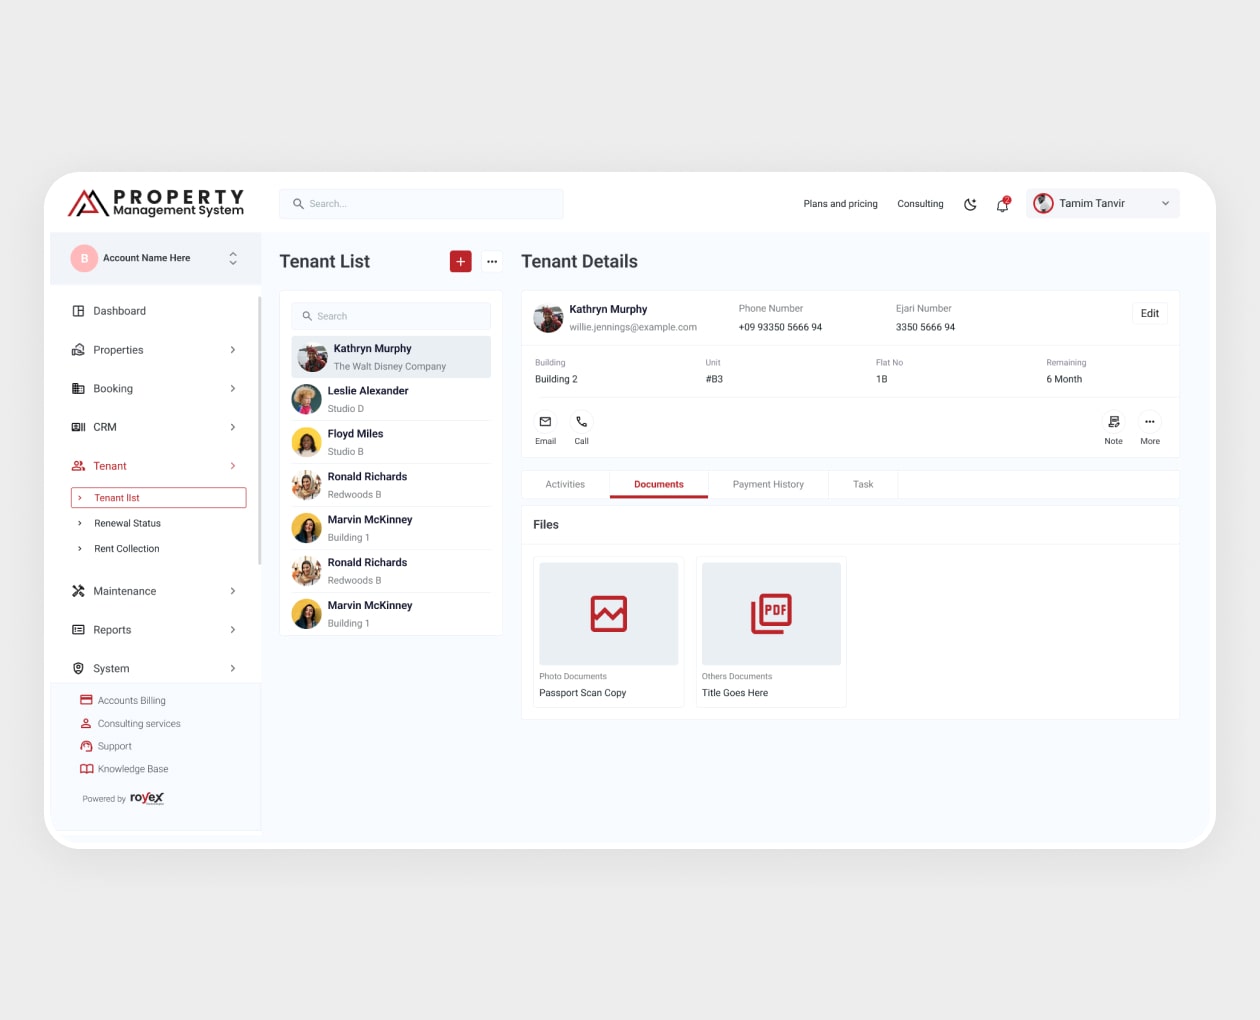Image resolution: width=1260 pixels, height=1020 pixels.
Task: Click the Call phone icon
Action: [581, 422]
